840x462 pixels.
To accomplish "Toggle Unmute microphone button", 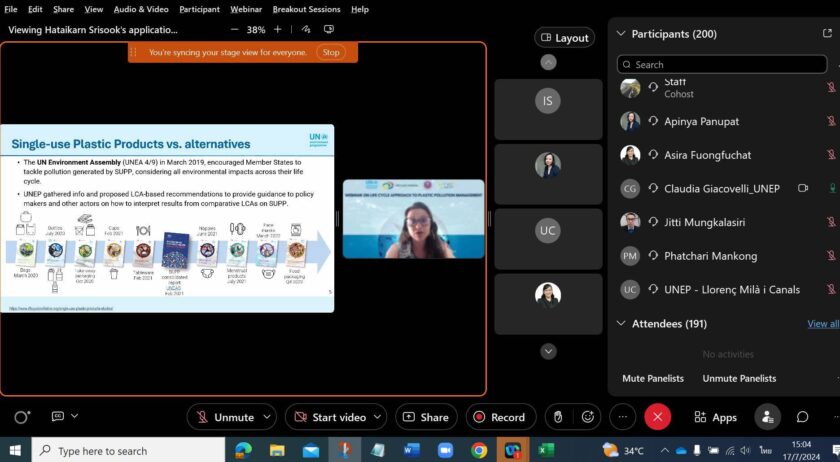I will (x=225, y=417).
